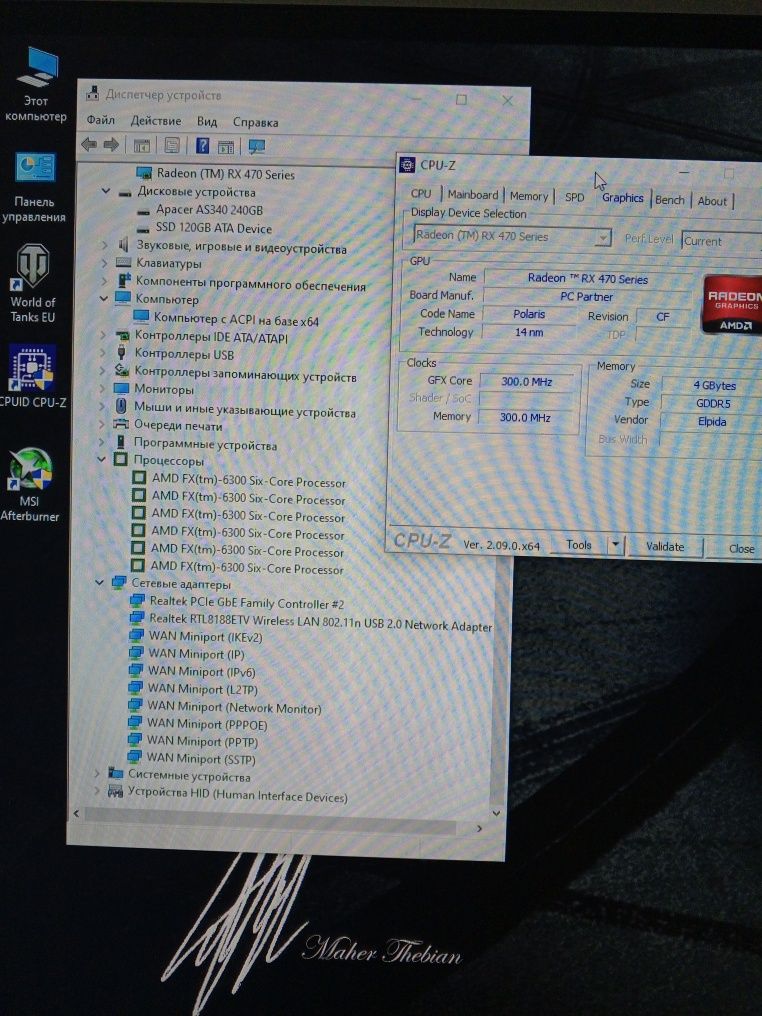
Task: Switch to the Memory tab in CPU-Z
Action: [529, 196]
